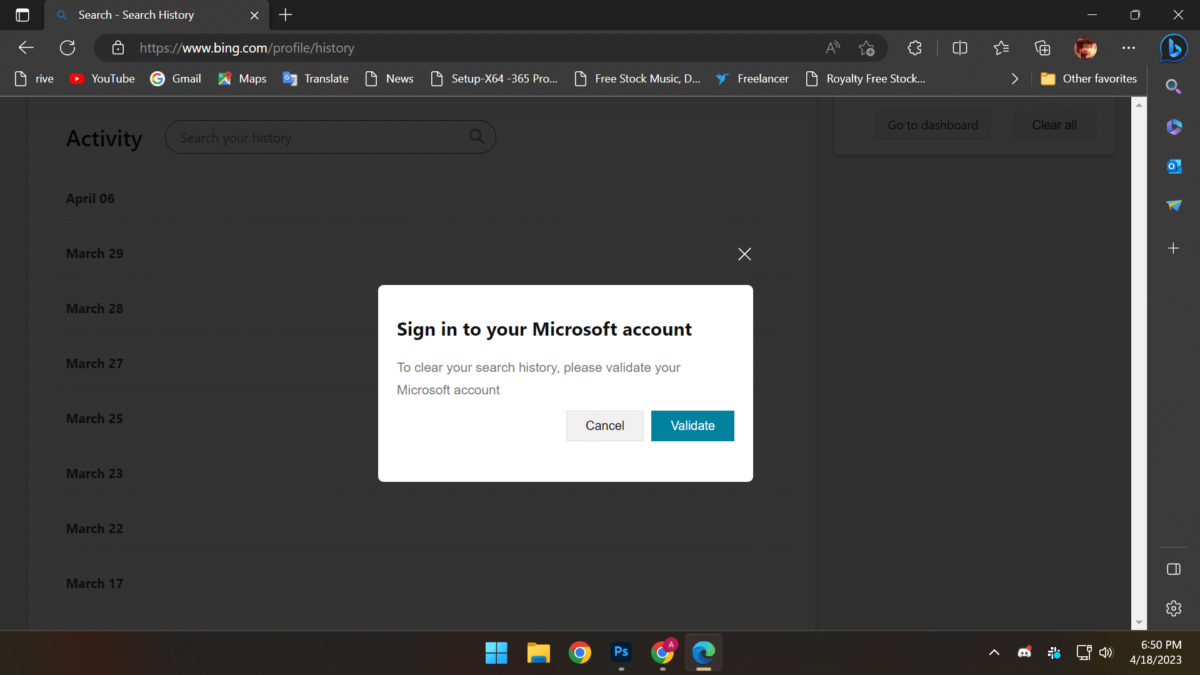The width and height of the screenshot is (1200, 675).
Task: Click the March 23 date heading
Action: pos(94,473)
